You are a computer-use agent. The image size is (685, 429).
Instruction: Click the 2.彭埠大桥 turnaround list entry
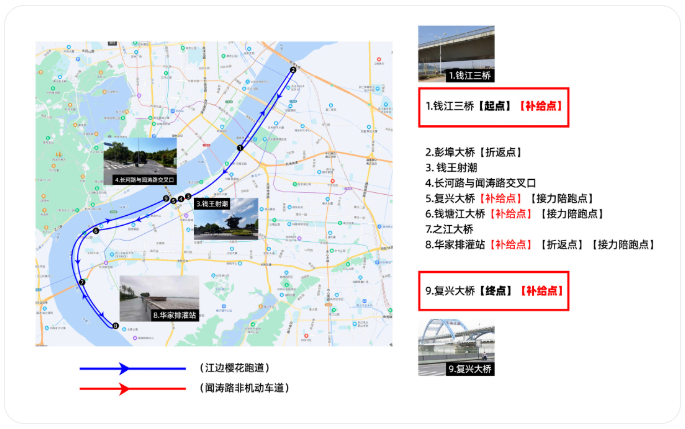[x=473, y=153]
